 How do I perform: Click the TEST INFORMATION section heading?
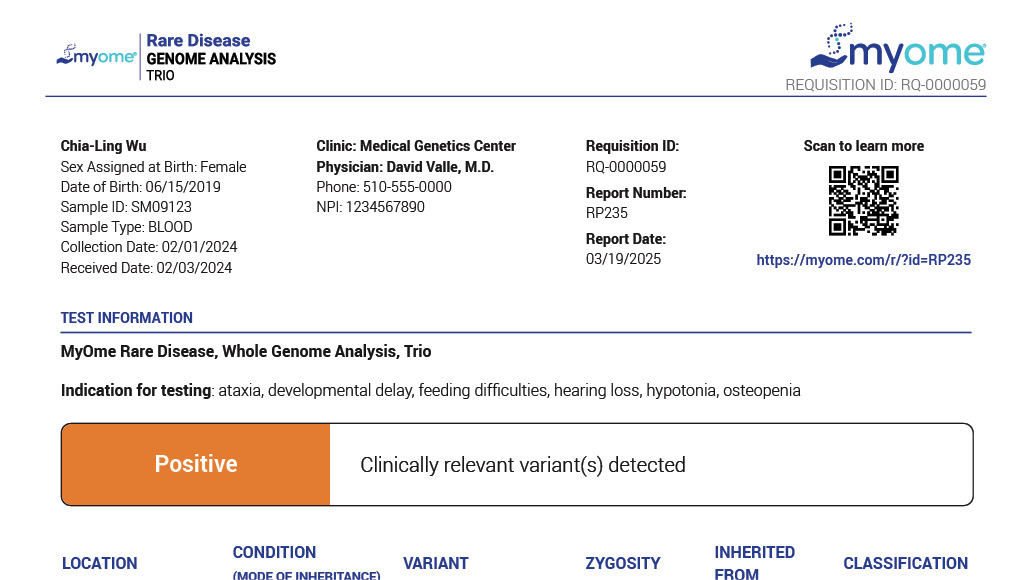pyautogui.click(x=127, y=318)
